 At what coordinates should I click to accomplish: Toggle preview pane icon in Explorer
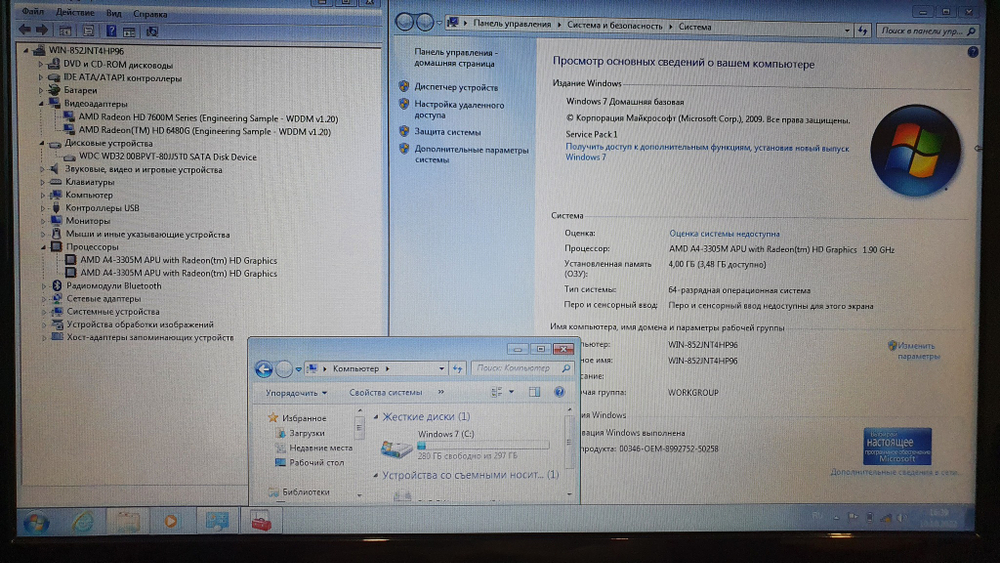click(534, 392)
